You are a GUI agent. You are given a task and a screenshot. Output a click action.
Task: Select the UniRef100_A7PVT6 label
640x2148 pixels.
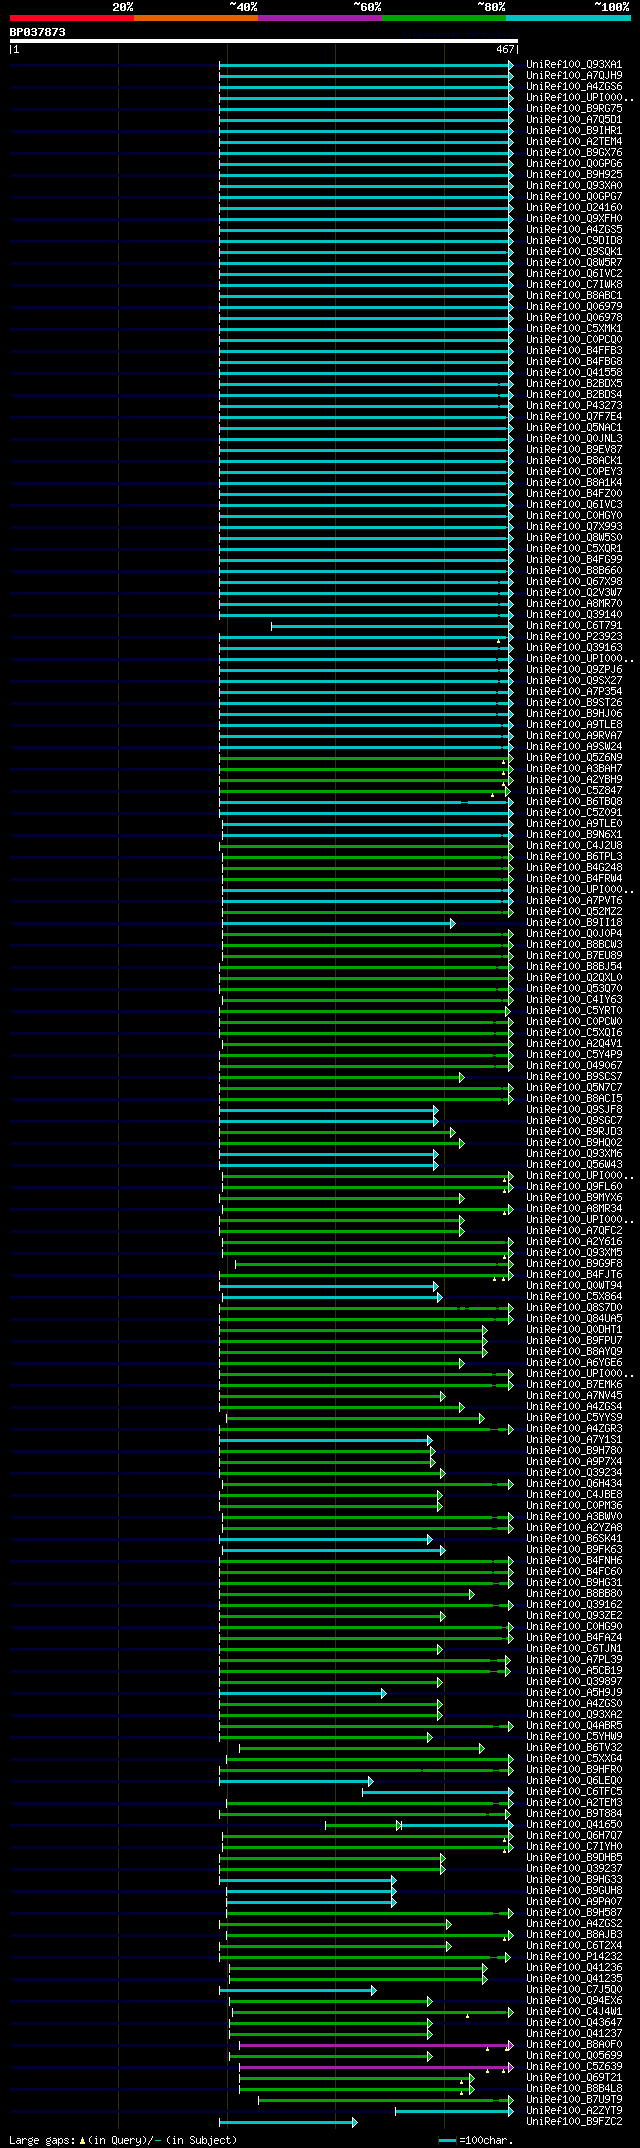(574, 901)
